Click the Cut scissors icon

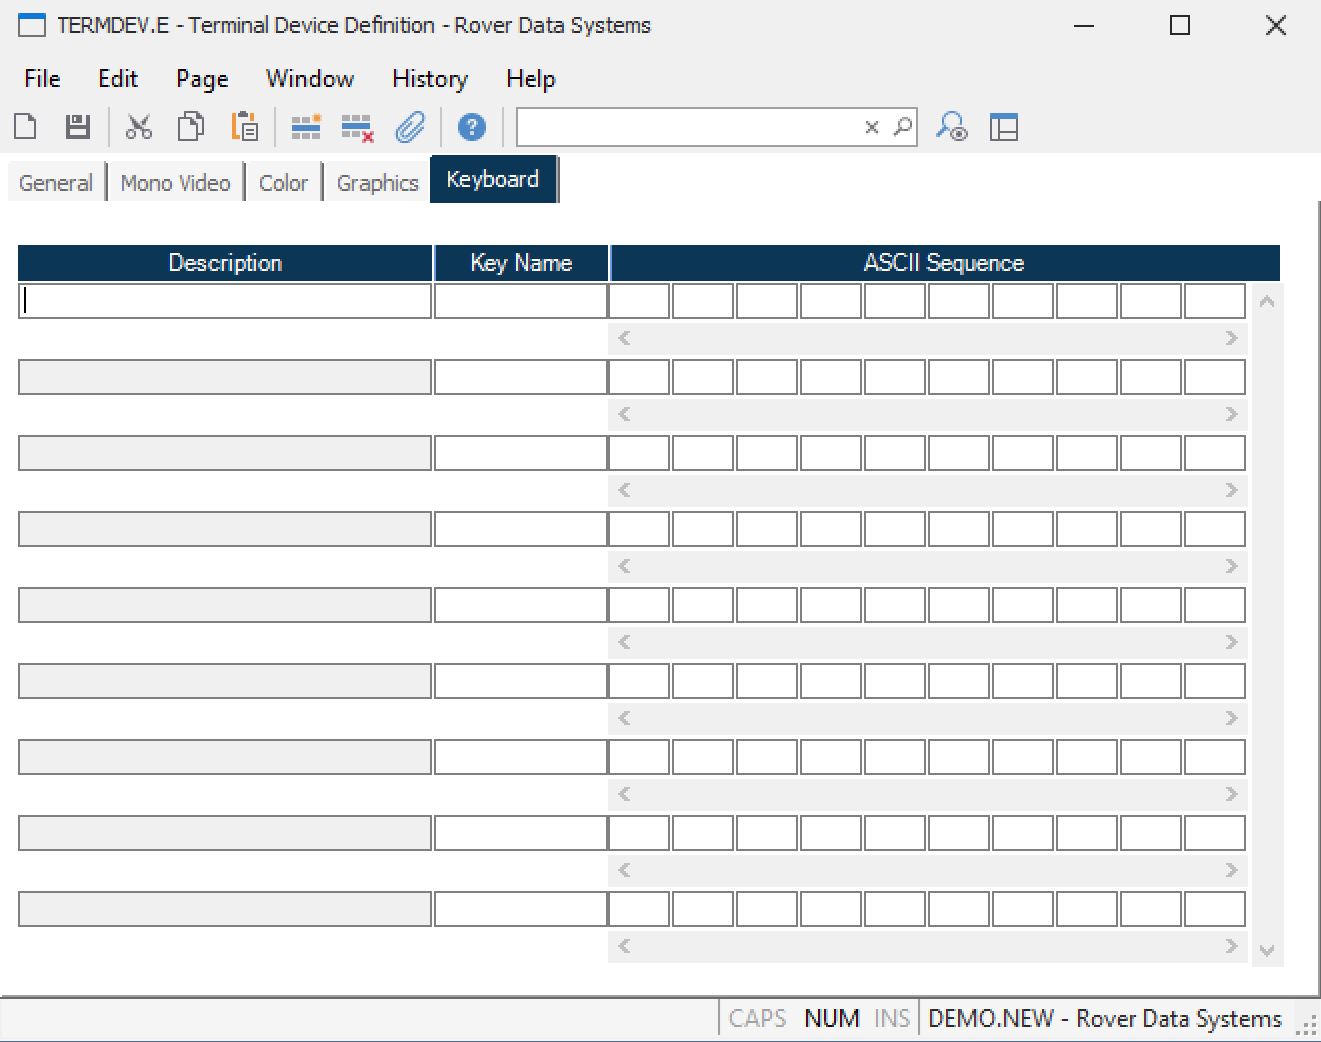click(138, 127)
